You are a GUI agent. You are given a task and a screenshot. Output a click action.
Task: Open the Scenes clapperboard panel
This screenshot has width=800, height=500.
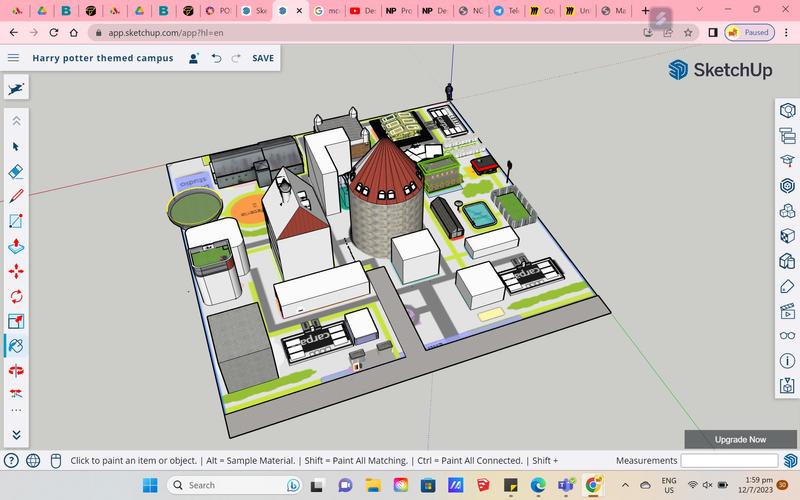pos(787,311)
